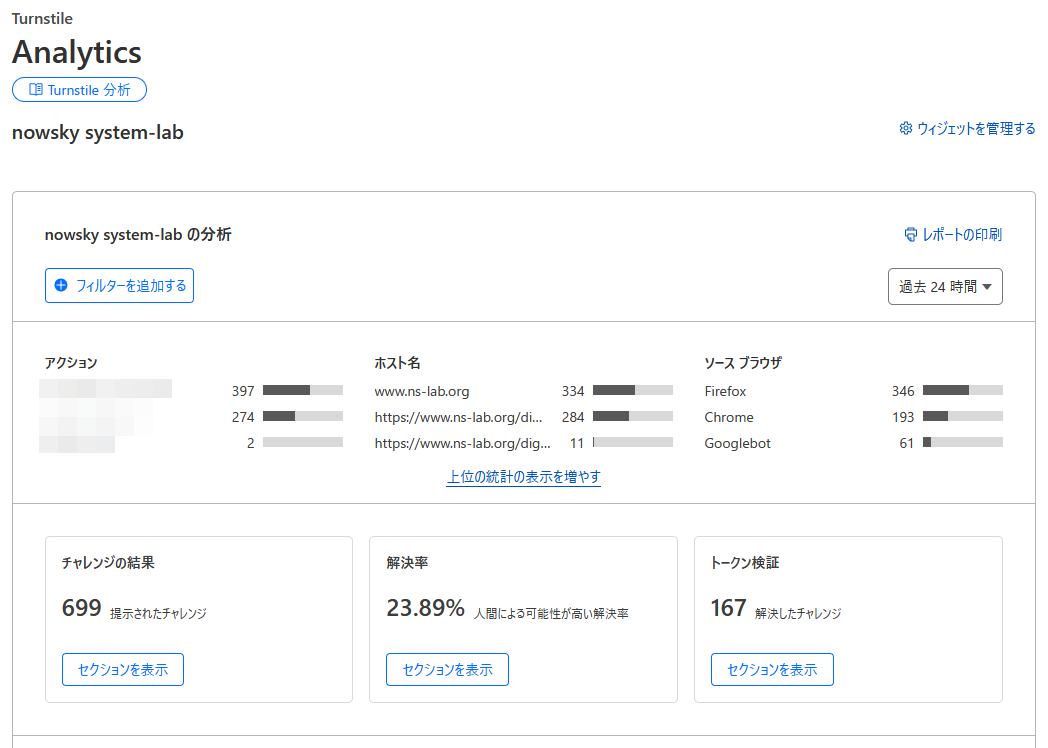Click the nowsky system-lab の分析 heading

tap(138, 235)
